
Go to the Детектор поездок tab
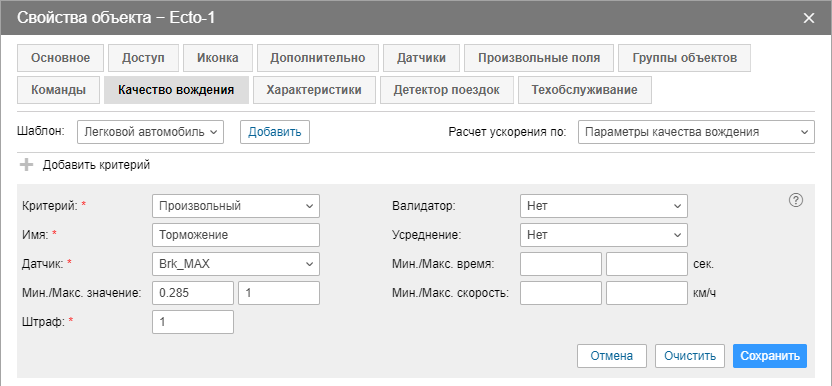point(447,90)
